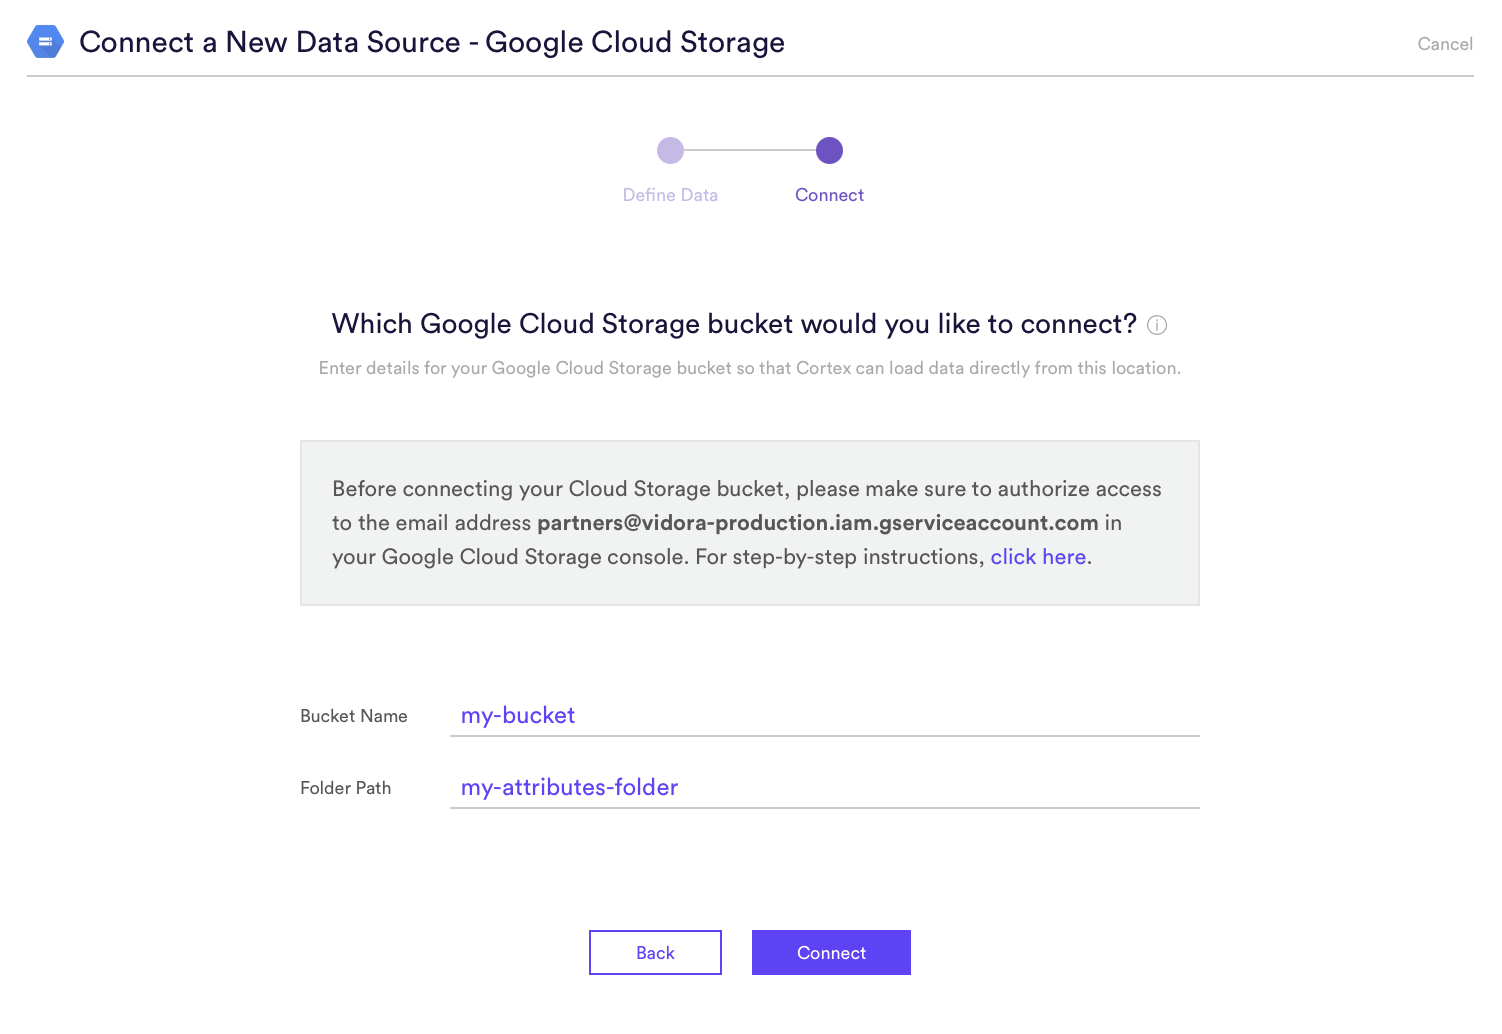
Task: Open the Define Data step label
Action: pos(670,195)
